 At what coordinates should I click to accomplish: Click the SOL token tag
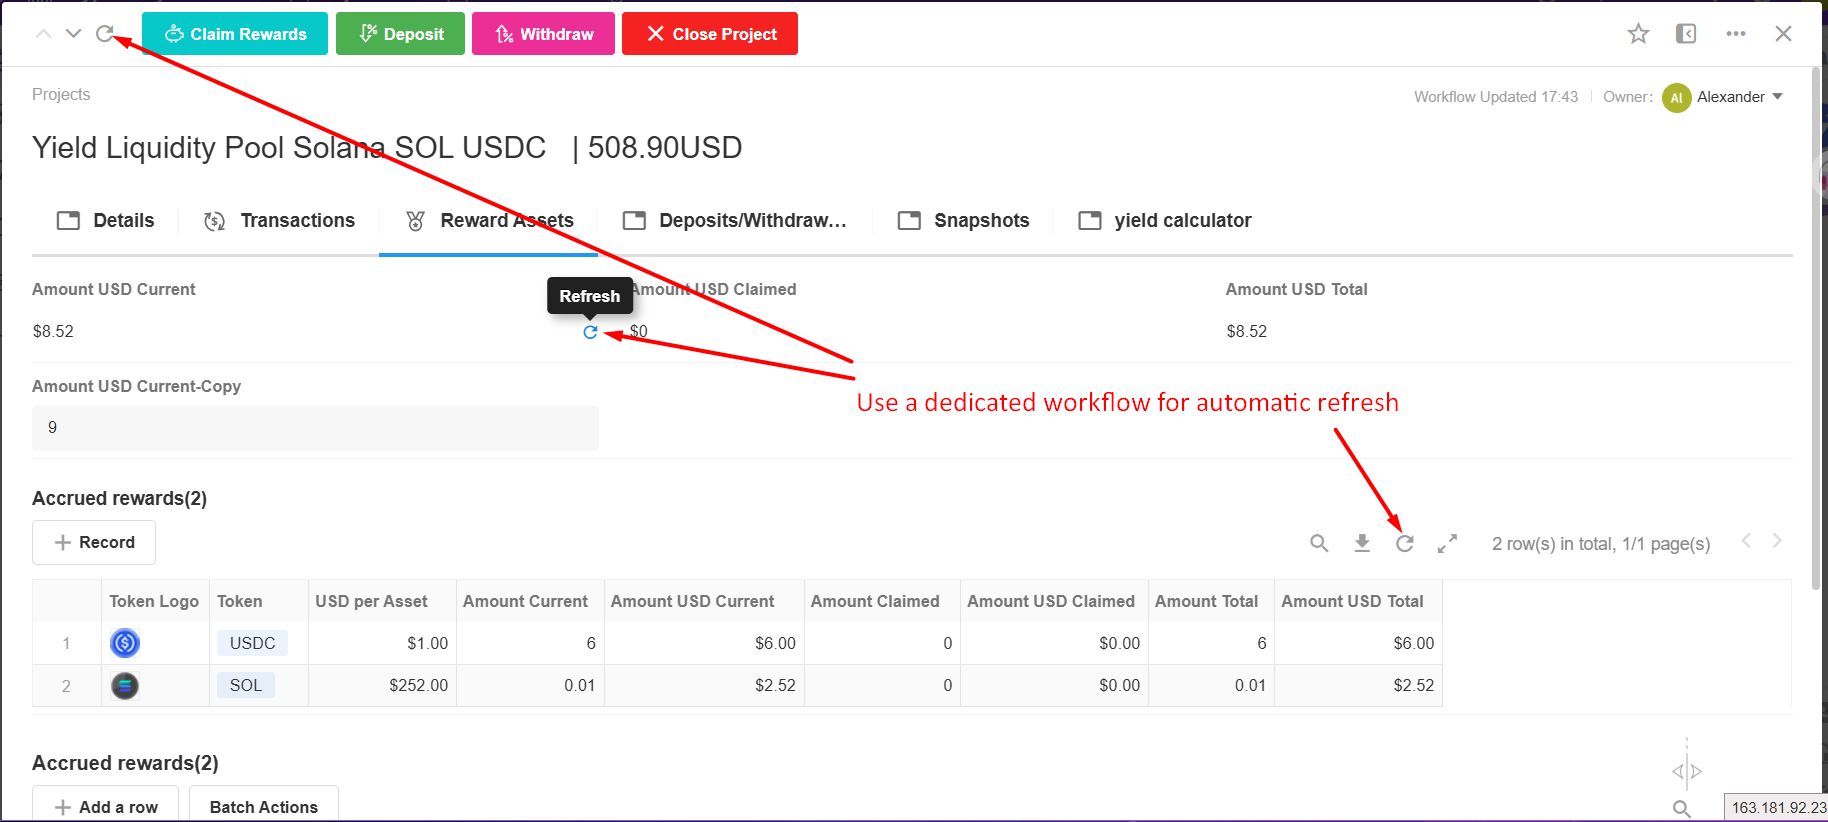tap(246, 685)
